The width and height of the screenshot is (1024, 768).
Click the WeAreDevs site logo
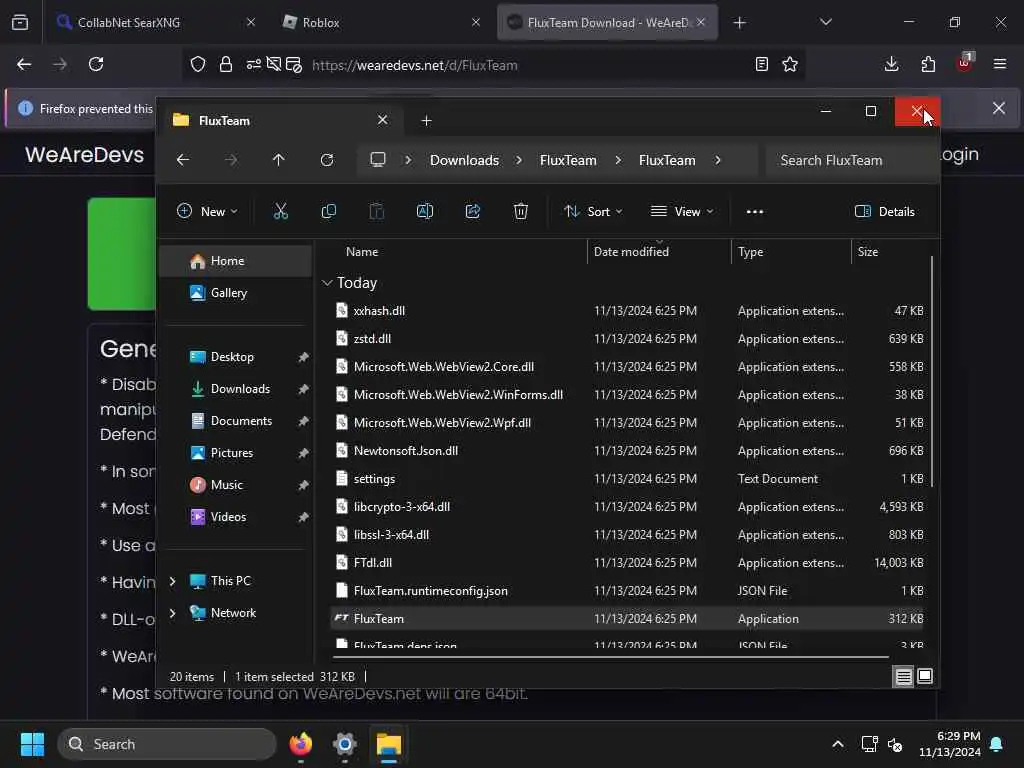84,155
